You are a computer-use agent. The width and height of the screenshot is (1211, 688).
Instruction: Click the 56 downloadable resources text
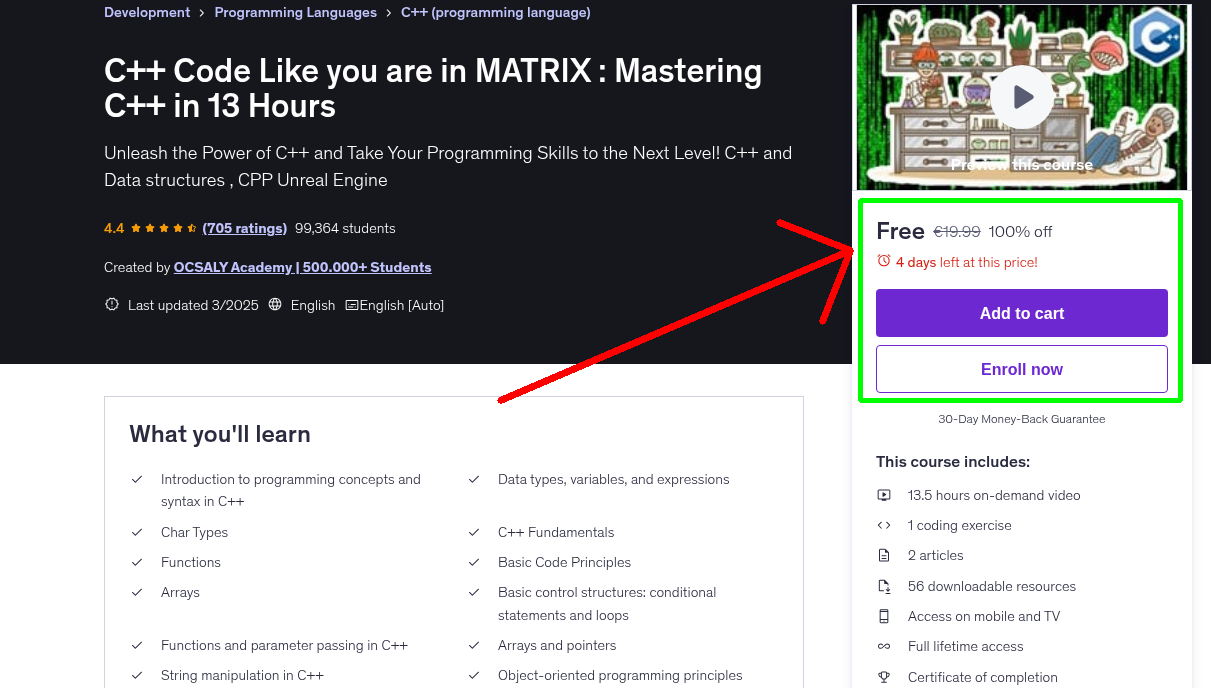[992, 586]
